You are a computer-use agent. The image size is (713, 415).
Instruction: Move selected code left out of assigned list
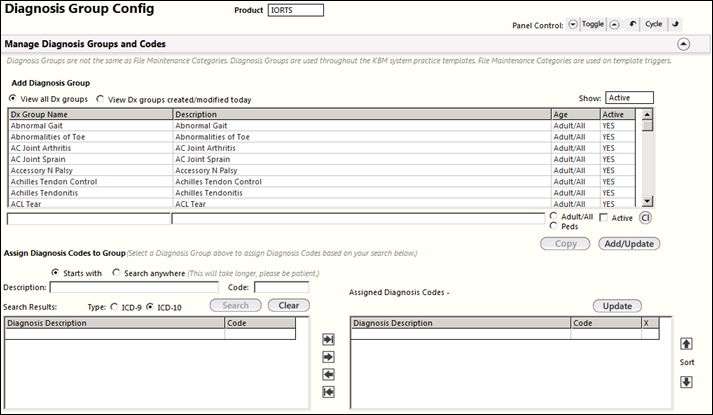tap(328, 375)
